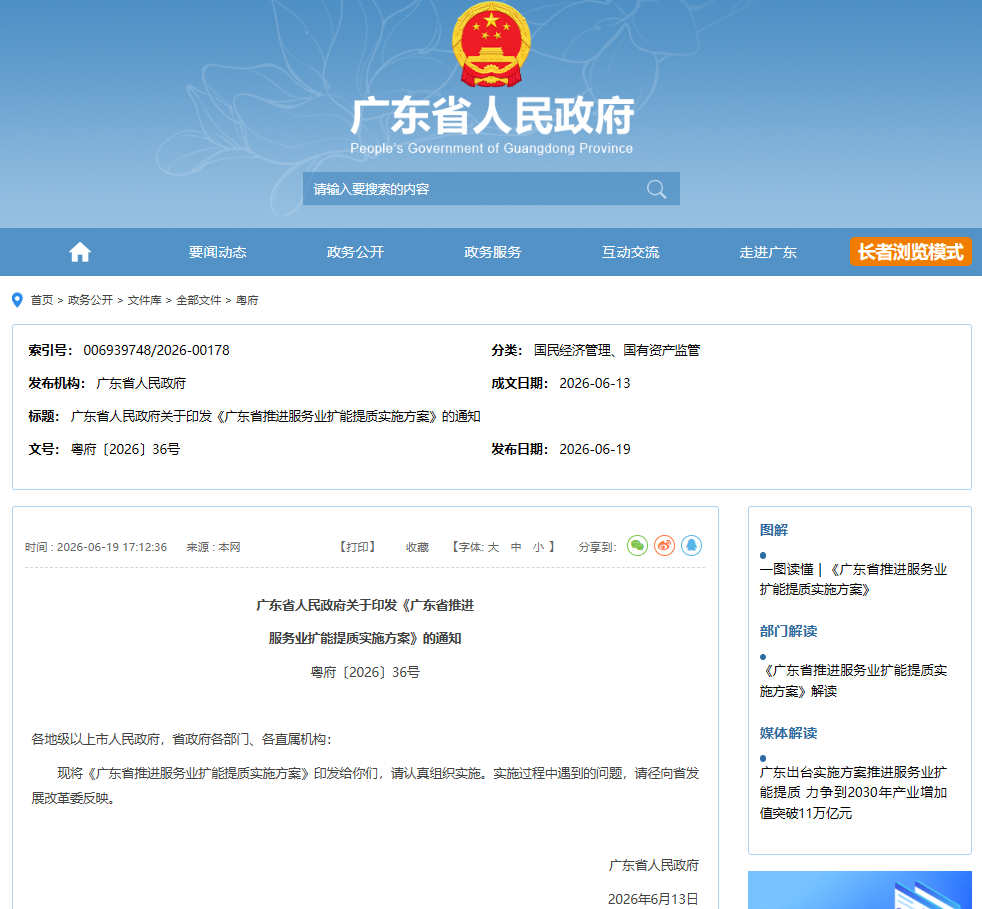Click the 部门解读 section heading
Viewport: 982px width, 909px height.
(788, 631)
